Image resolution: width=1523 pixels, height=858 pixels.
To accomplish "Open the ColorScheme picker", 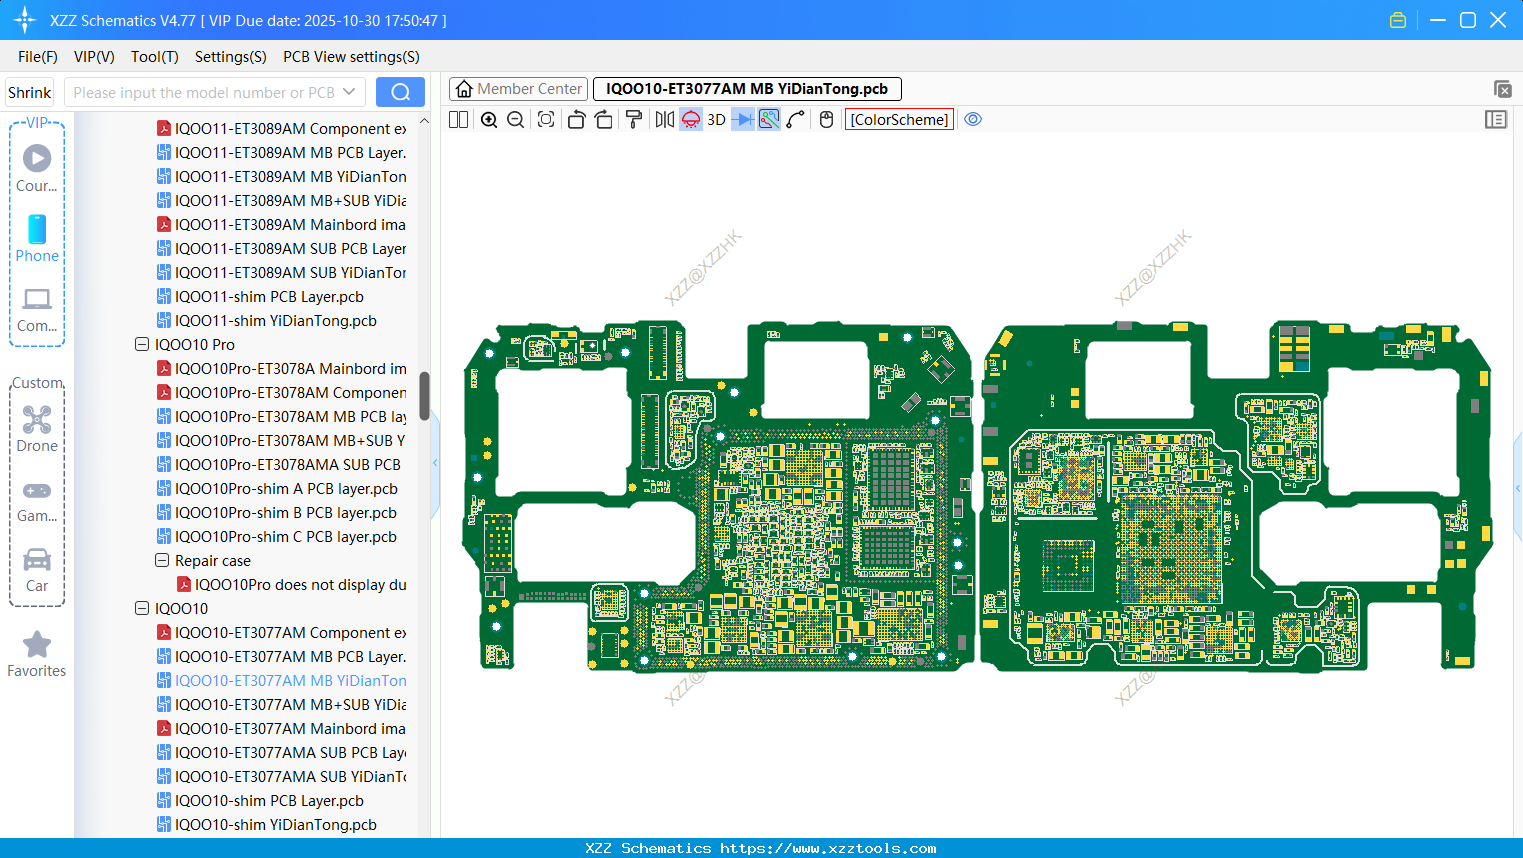I will pos(899,120).
